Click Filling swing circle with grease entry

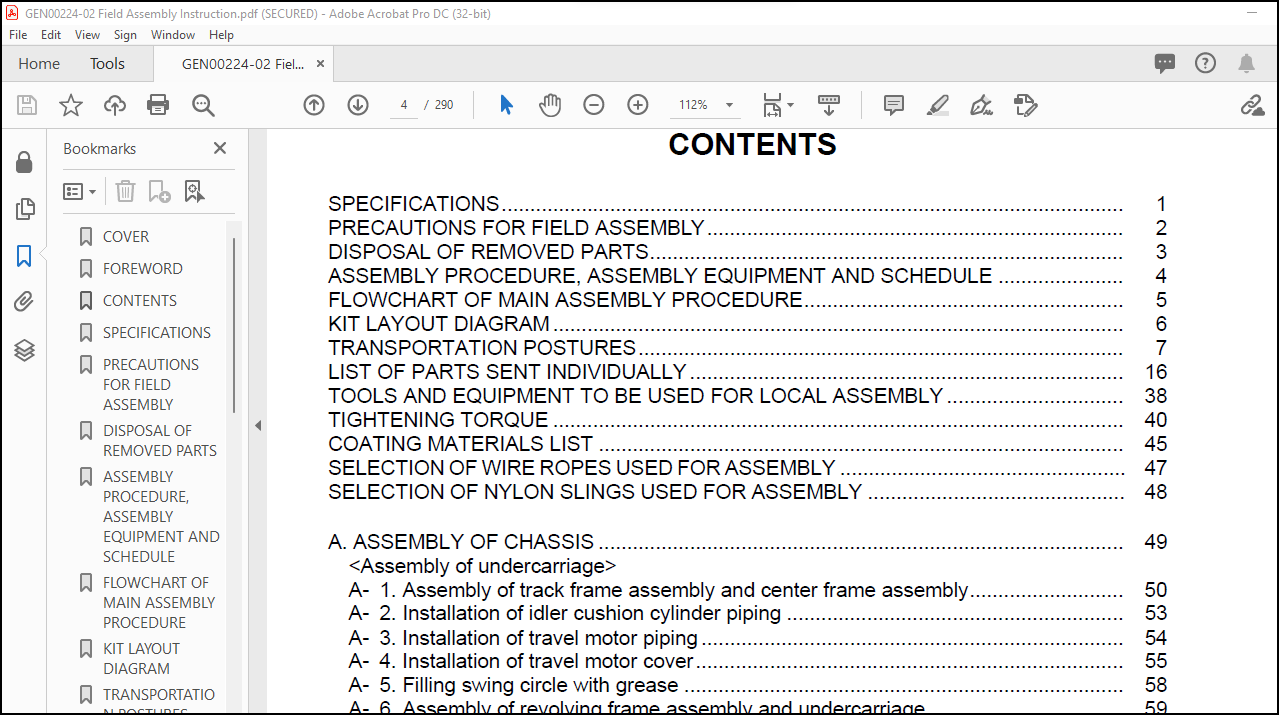pos(758,685)
